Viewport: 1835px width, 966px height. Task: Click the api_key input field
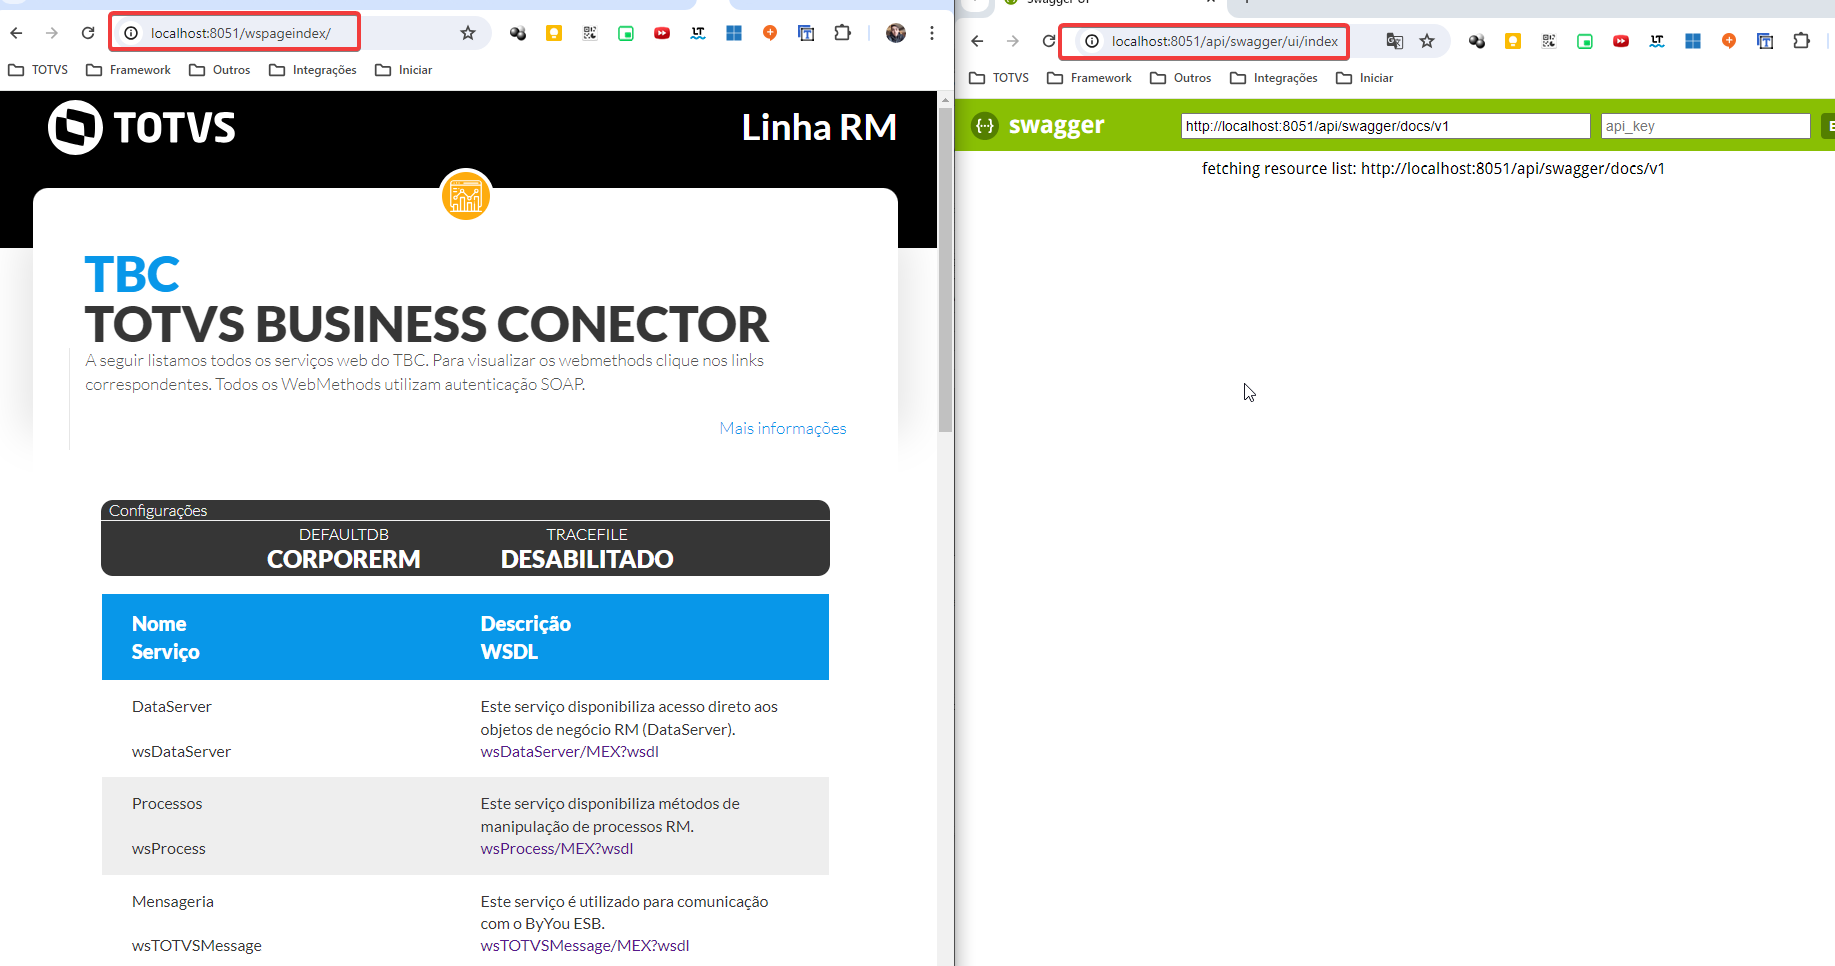tap(1705, 126)
